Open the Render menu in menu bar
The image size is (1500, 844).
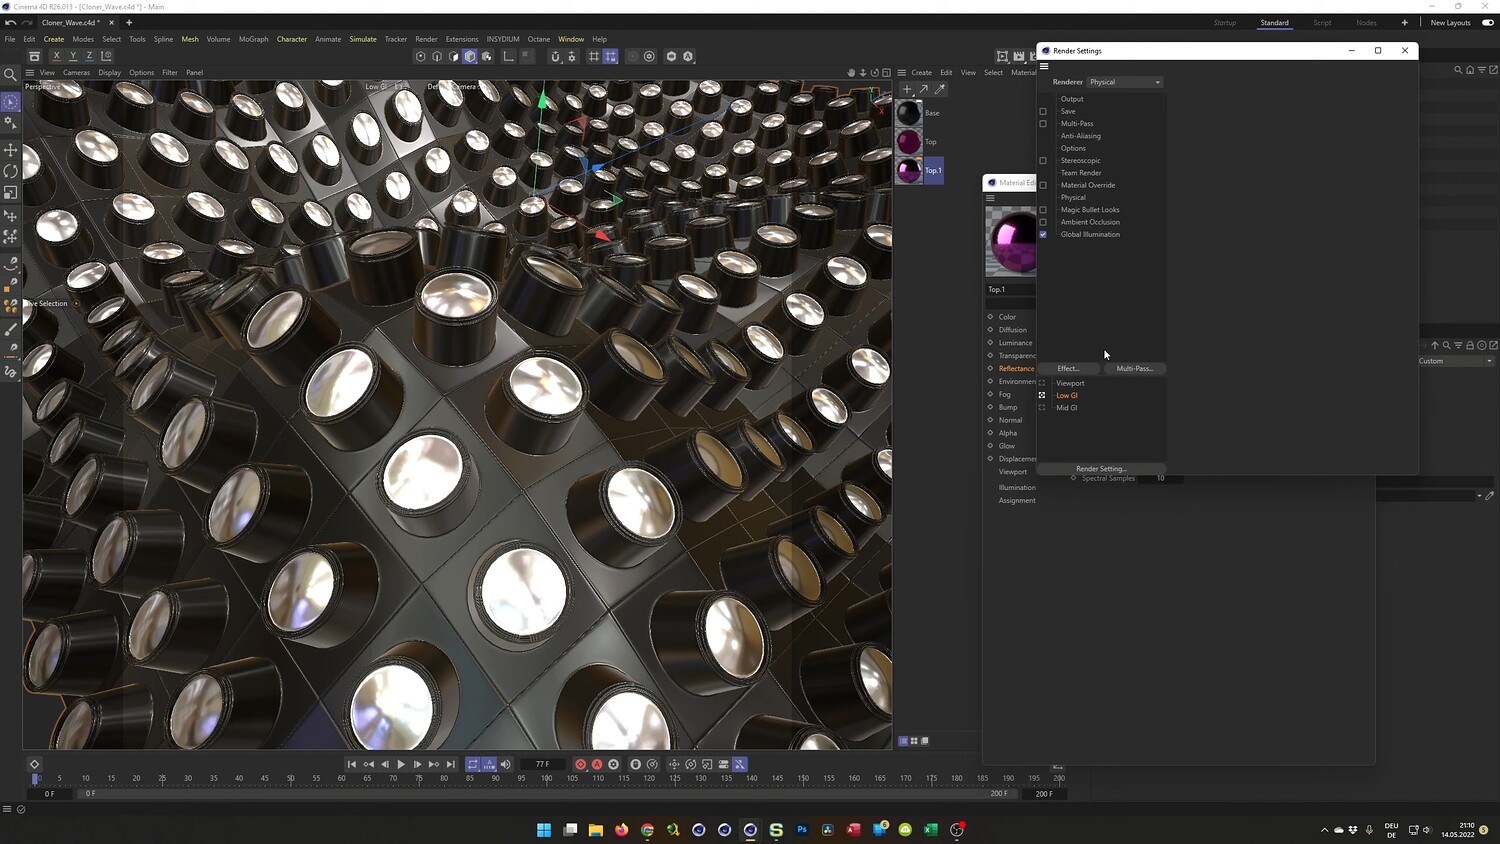click(x=426, y=39)
